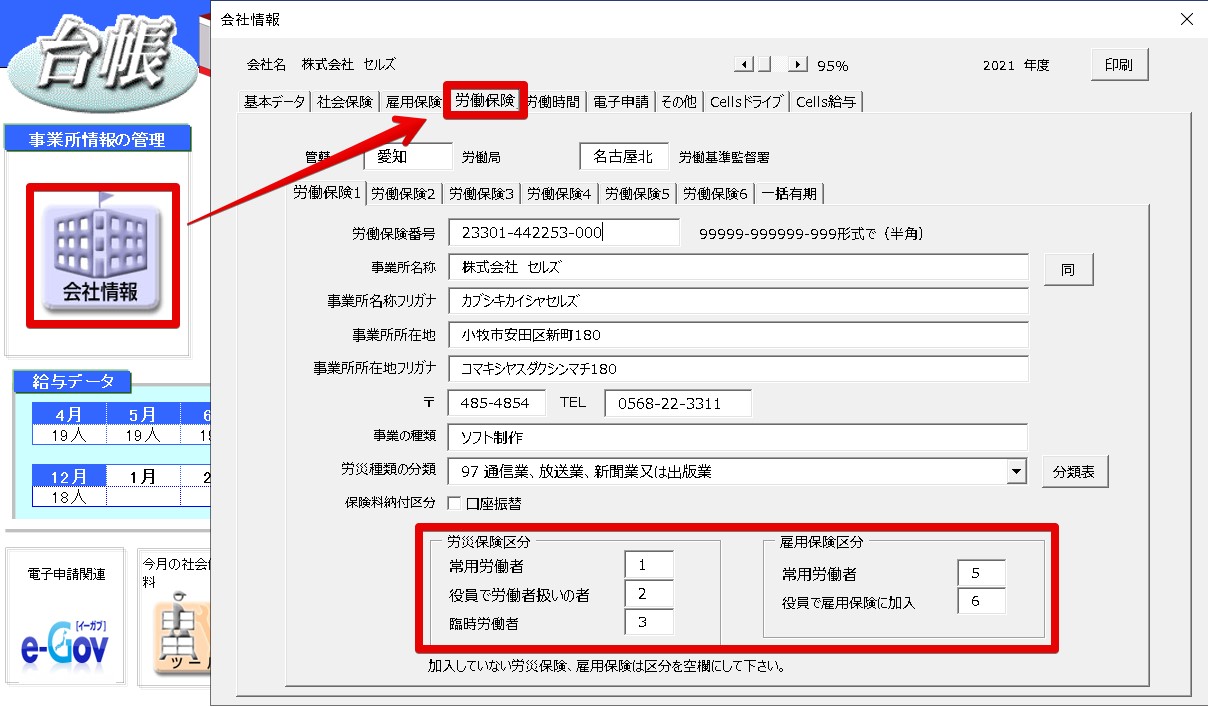Click the 12月 header in 給与データ

pos(69,477)
